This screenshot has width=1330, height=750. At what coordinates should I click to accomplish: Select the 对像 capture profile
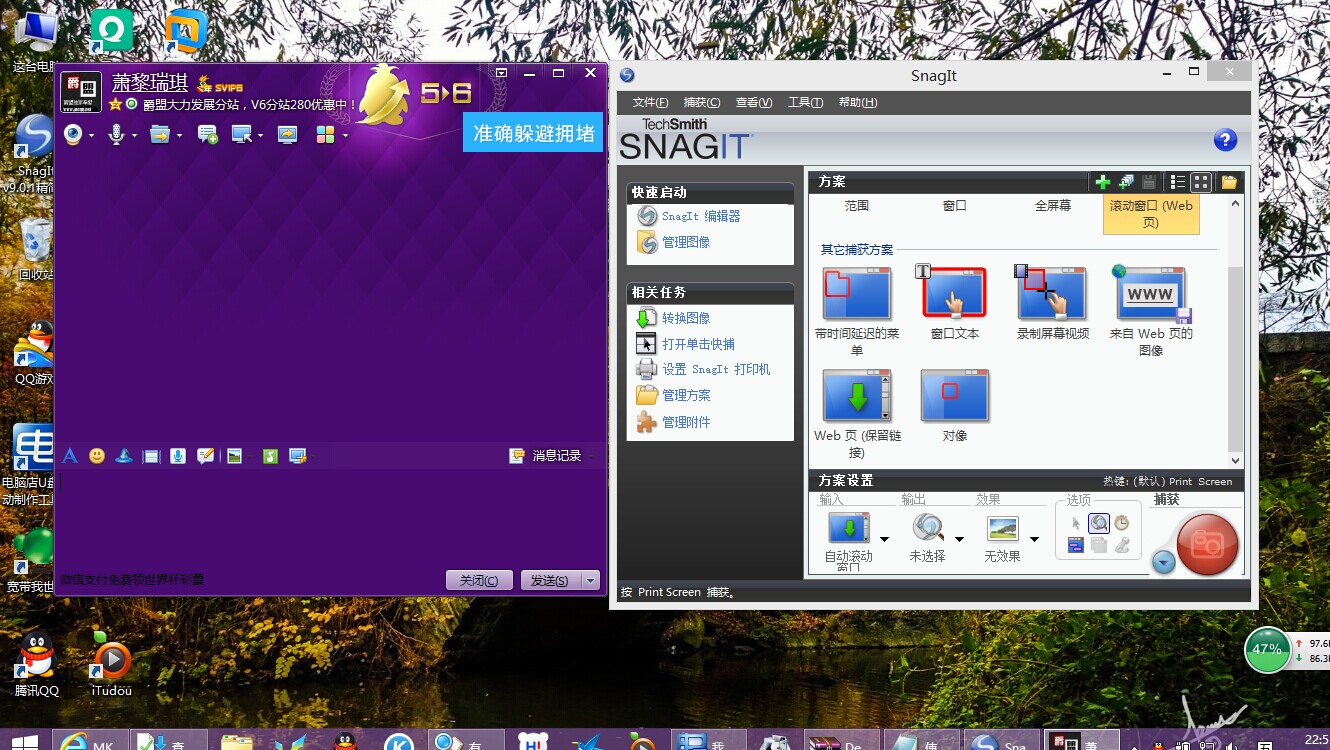[x=955, y=406]
